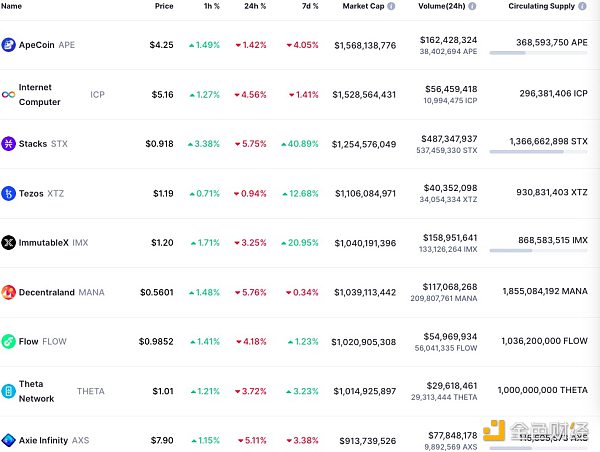
Task: Click the Theta Network logo icon
Action: (9, 391)
